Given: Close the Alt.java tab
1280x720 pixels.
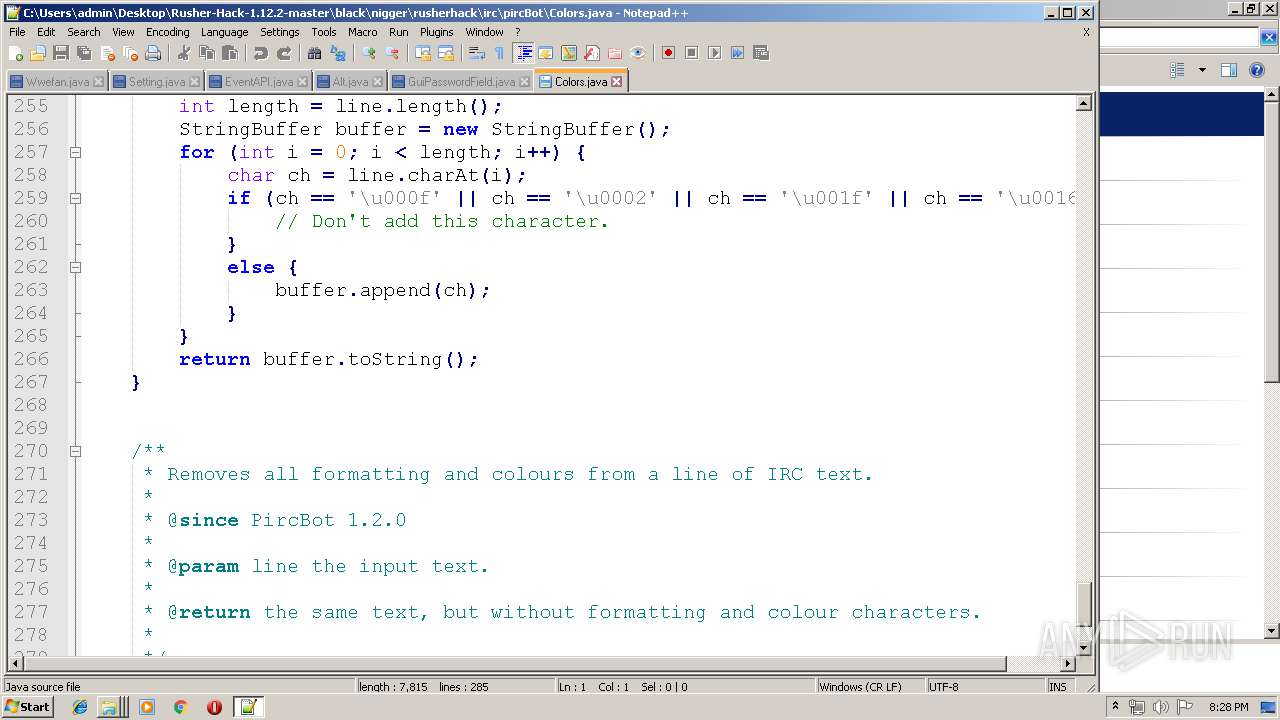Looking at the screenshot, I should [377, 81].
